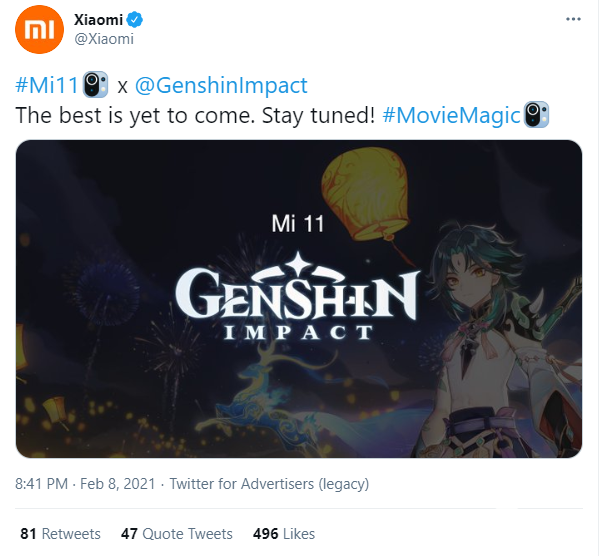Click the blue verified badge icon
This screenshot has height=556, width=600.
pyautogui.click(x=135, y=20)
